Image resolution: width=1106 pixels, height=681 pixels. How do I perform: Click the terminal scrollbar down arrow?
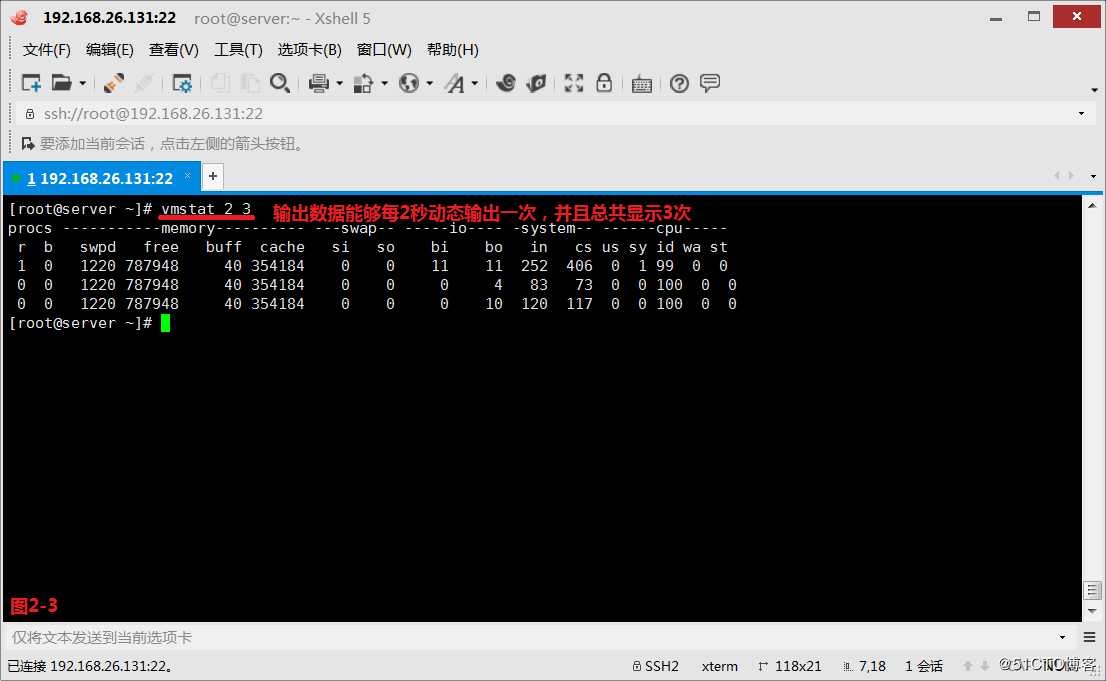click(1093, 611)
